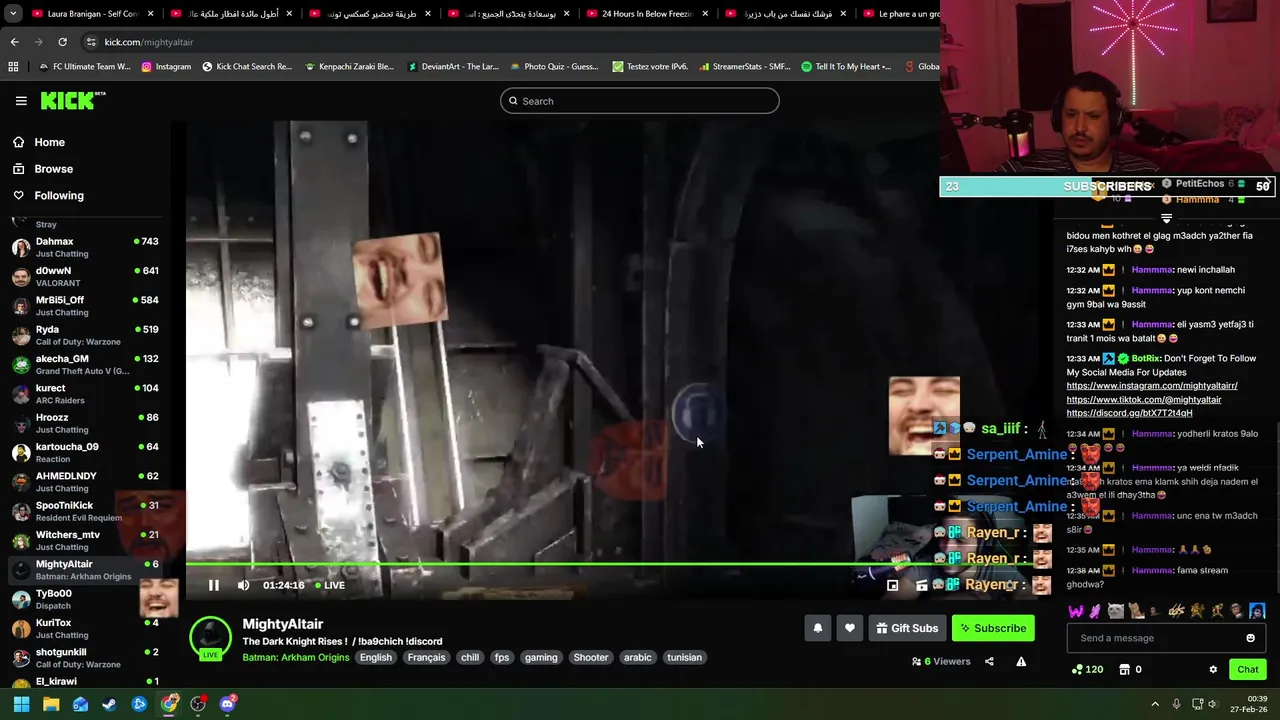Insert the white cat emote
This screenshot has height=720, width=1280.
pos(1116,611)
